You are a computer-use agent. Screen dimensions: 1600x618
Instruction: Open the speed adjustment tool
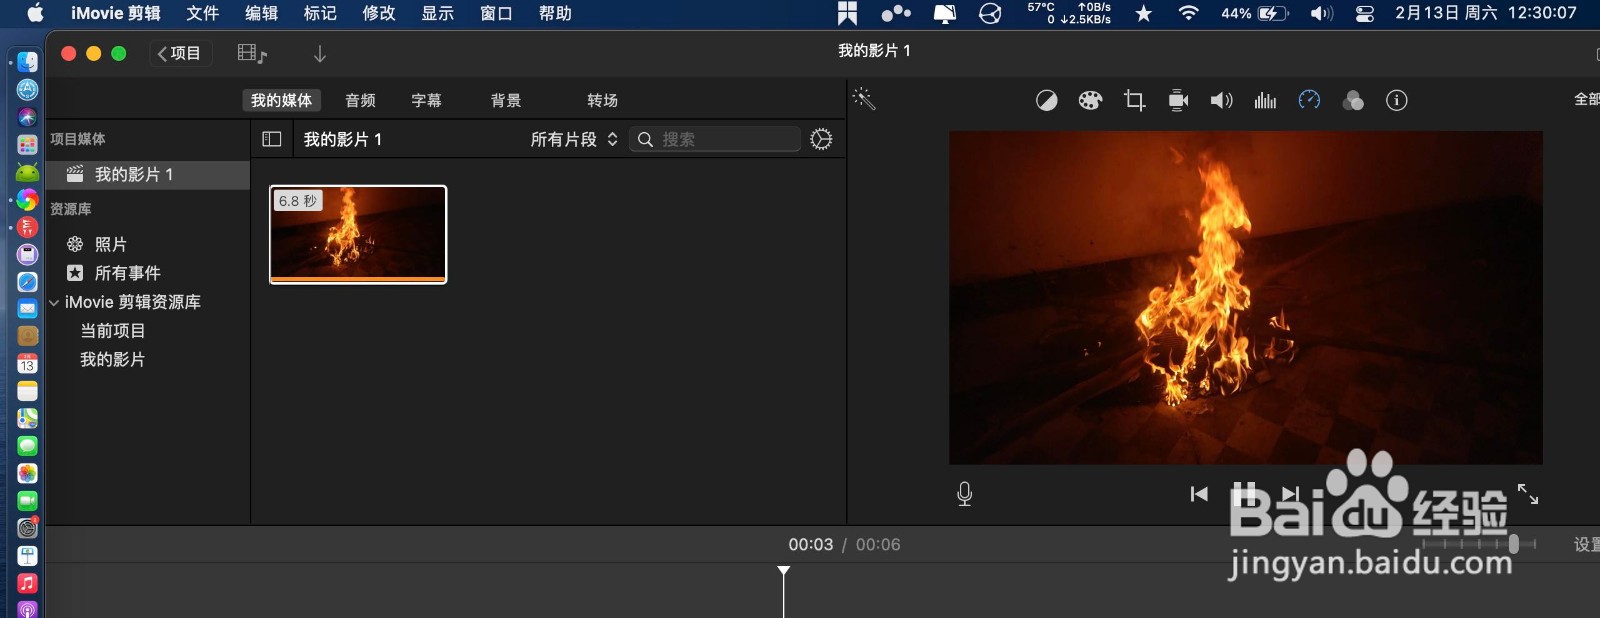coord(1309,100)
